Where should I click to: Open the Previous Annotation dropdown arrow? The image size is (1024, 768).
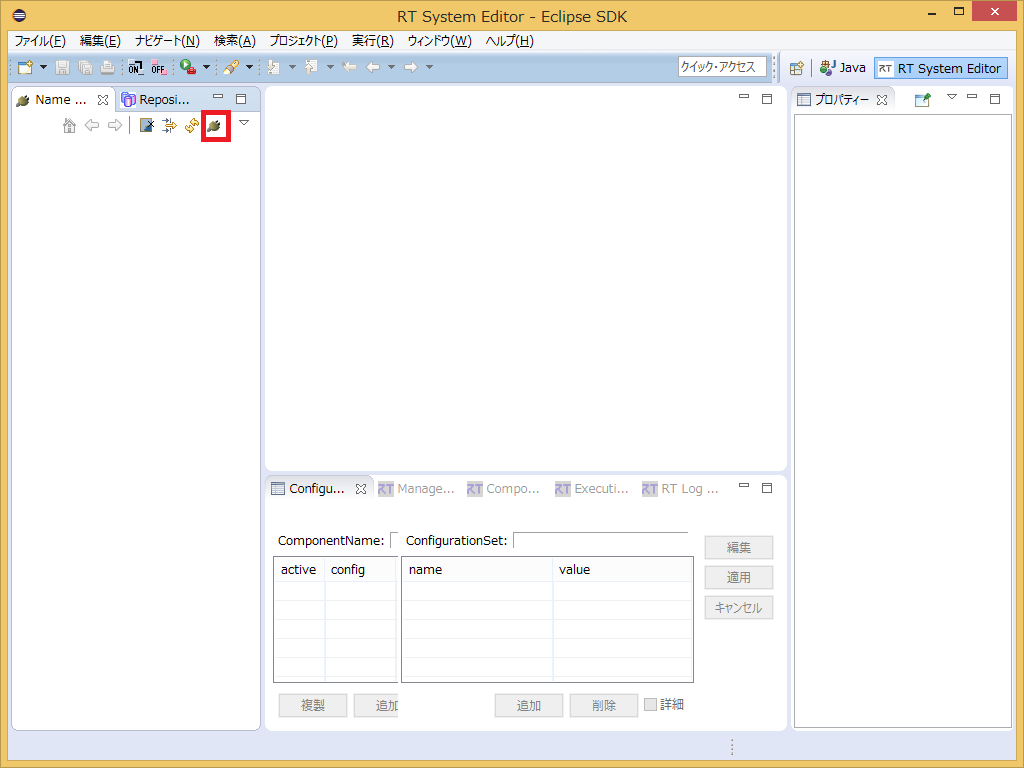(x=330, y=67)
